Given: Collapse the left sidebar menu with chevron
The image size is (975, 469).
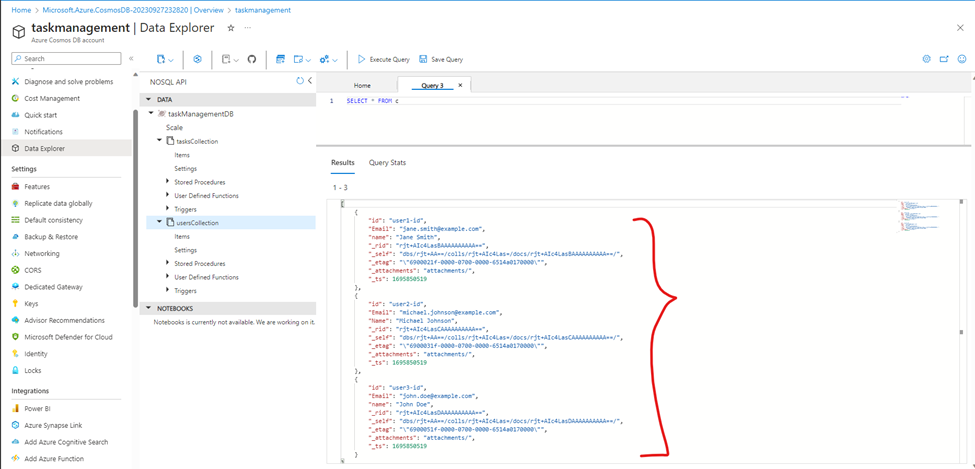Looking at the screenshot, I should [131, 58].
